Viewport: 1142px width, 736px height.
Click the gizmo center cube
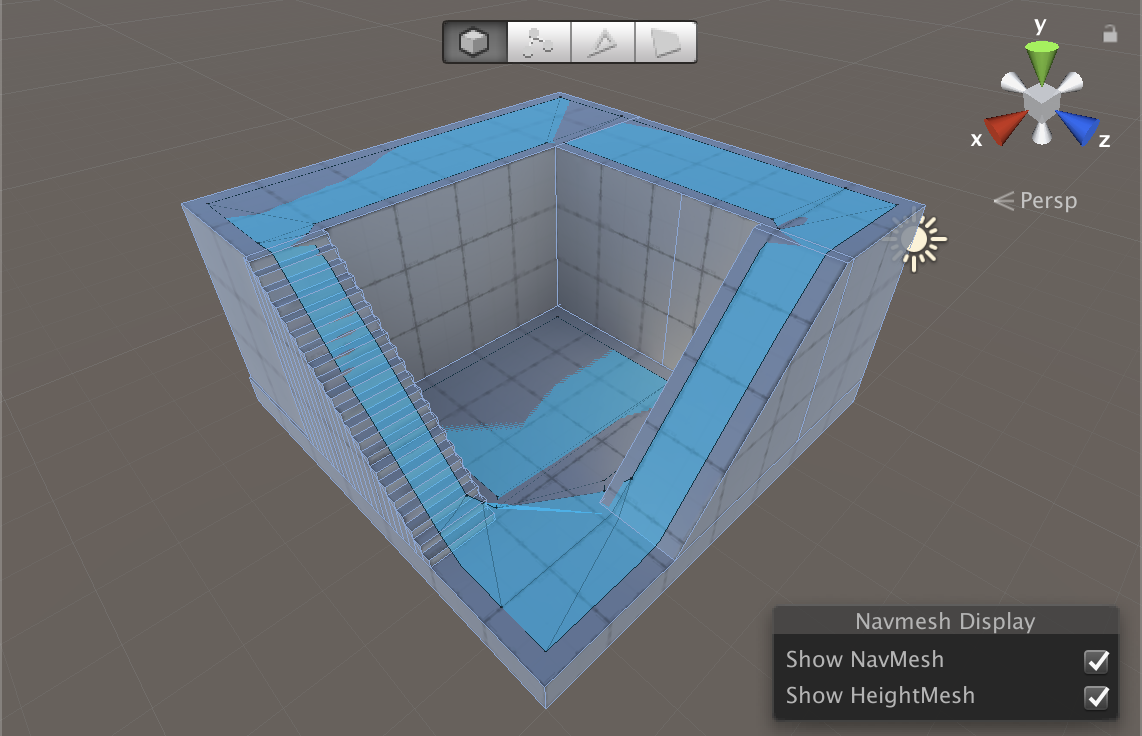click(1041, 101)
